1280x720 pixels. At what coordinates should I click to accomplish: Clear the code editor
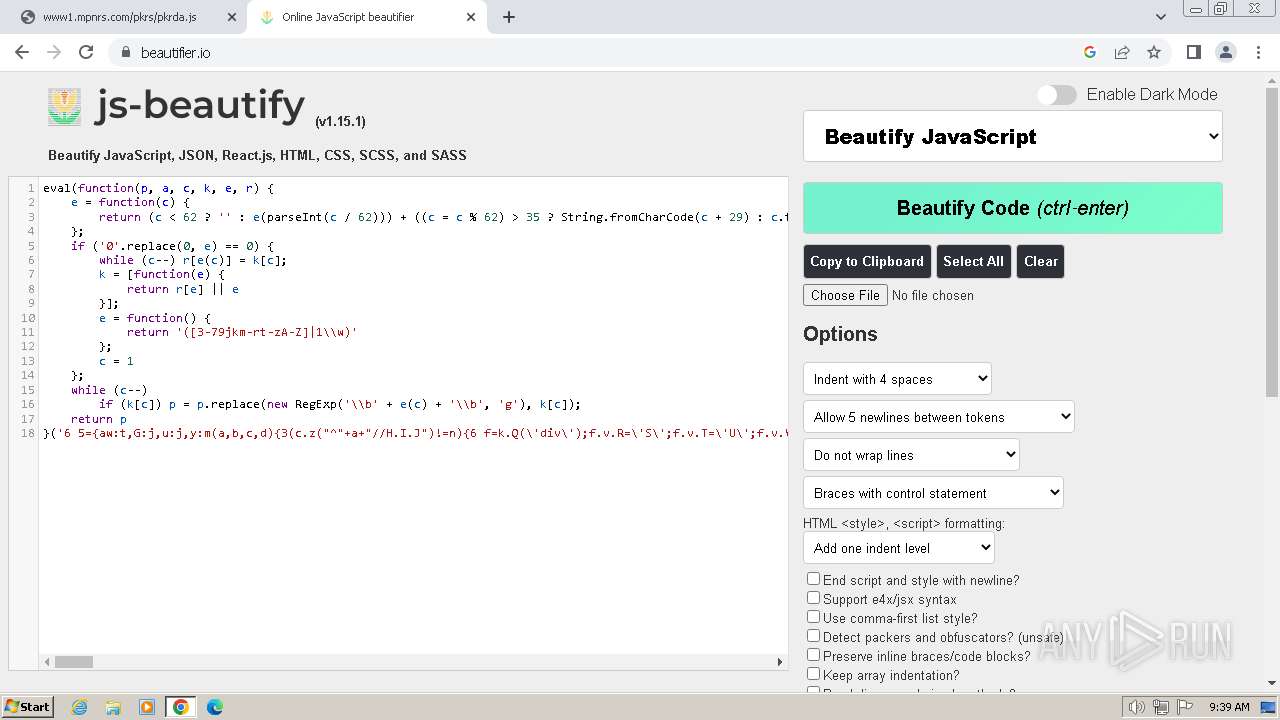tap(1040, 261)
